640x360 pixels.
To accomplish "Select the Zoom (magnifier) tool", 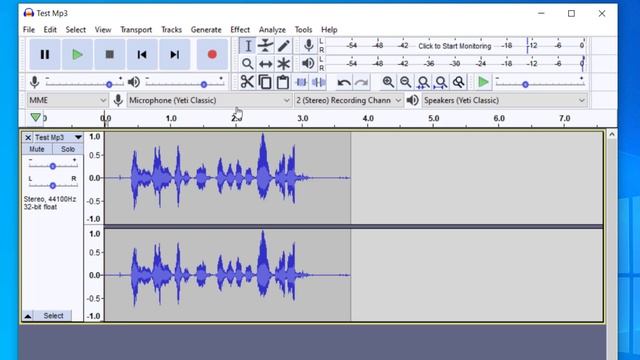I will [x=247, y=64].
